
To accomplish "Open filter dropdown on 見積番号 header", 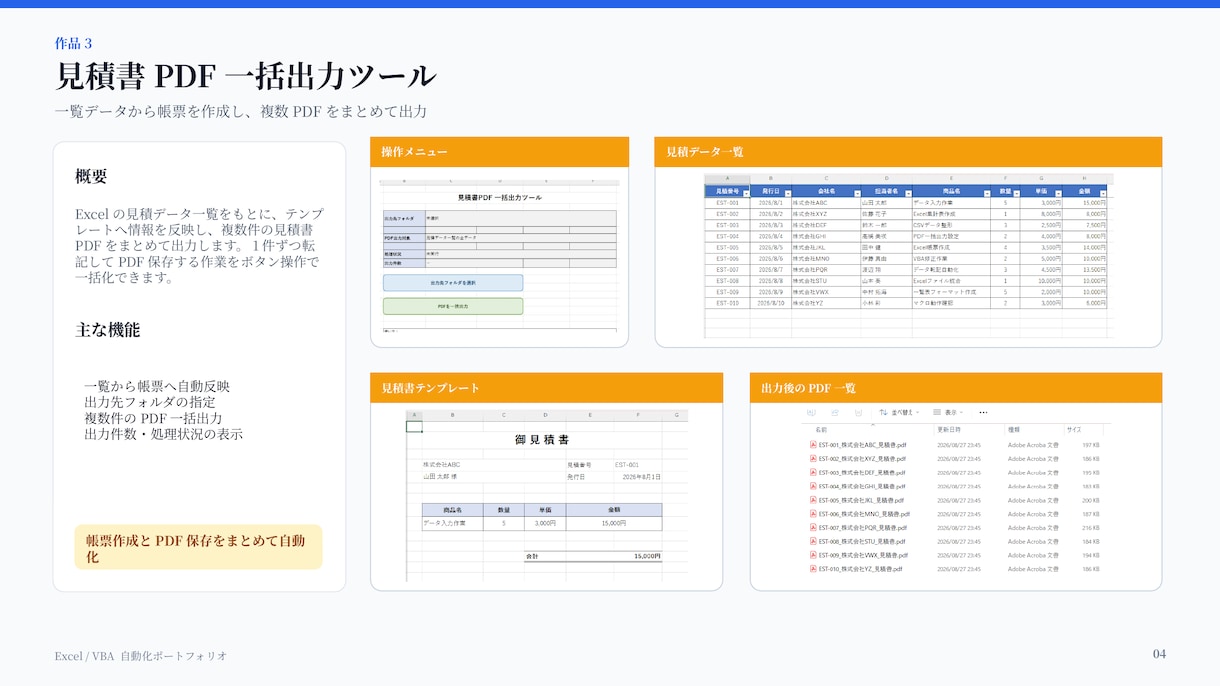I will click(x=746, y=193).
